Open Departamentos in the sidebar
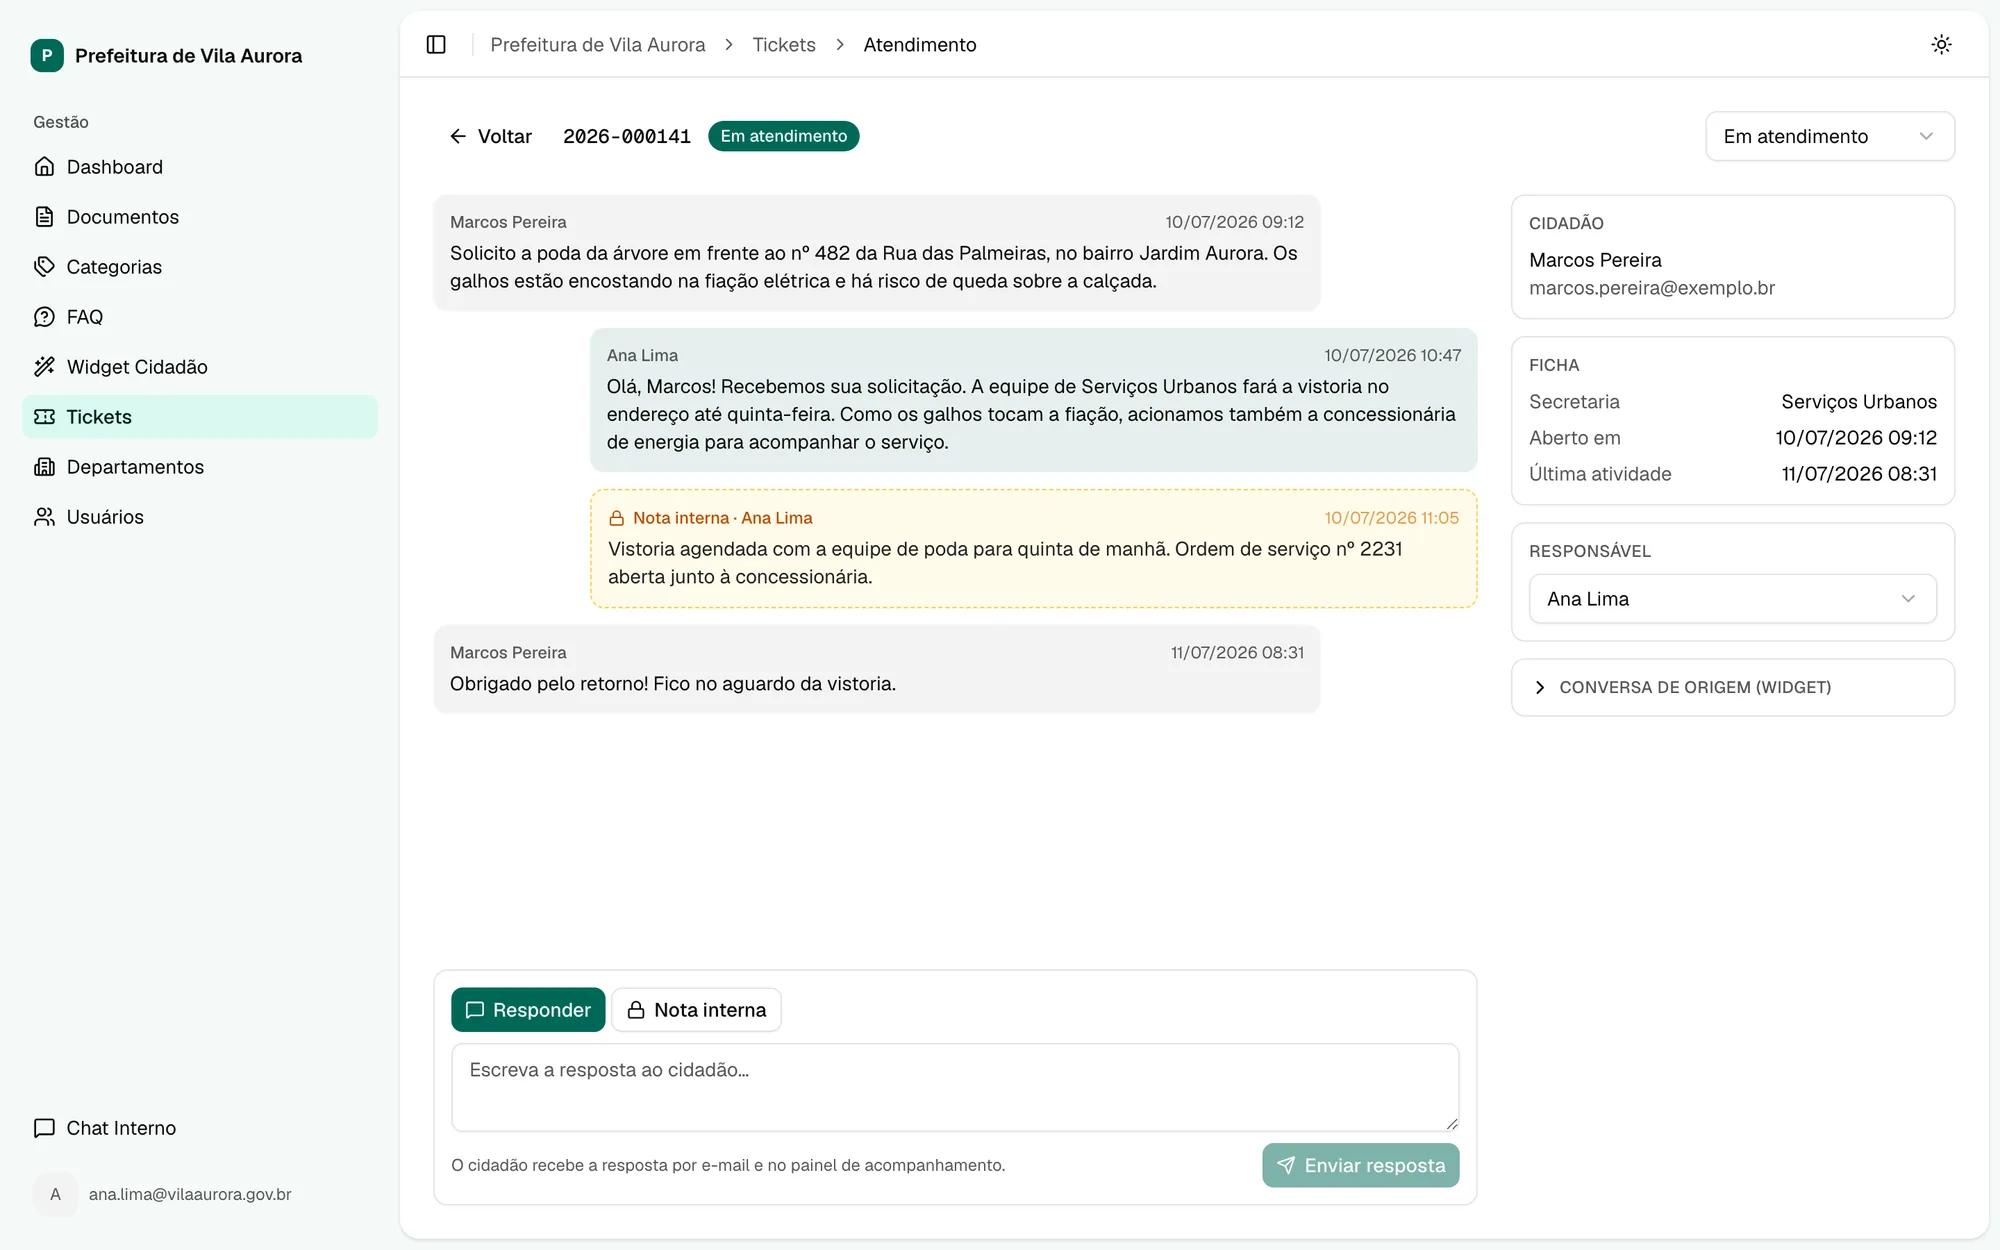Screen dimensions: 2000x1250 click(x=200, y=466)
